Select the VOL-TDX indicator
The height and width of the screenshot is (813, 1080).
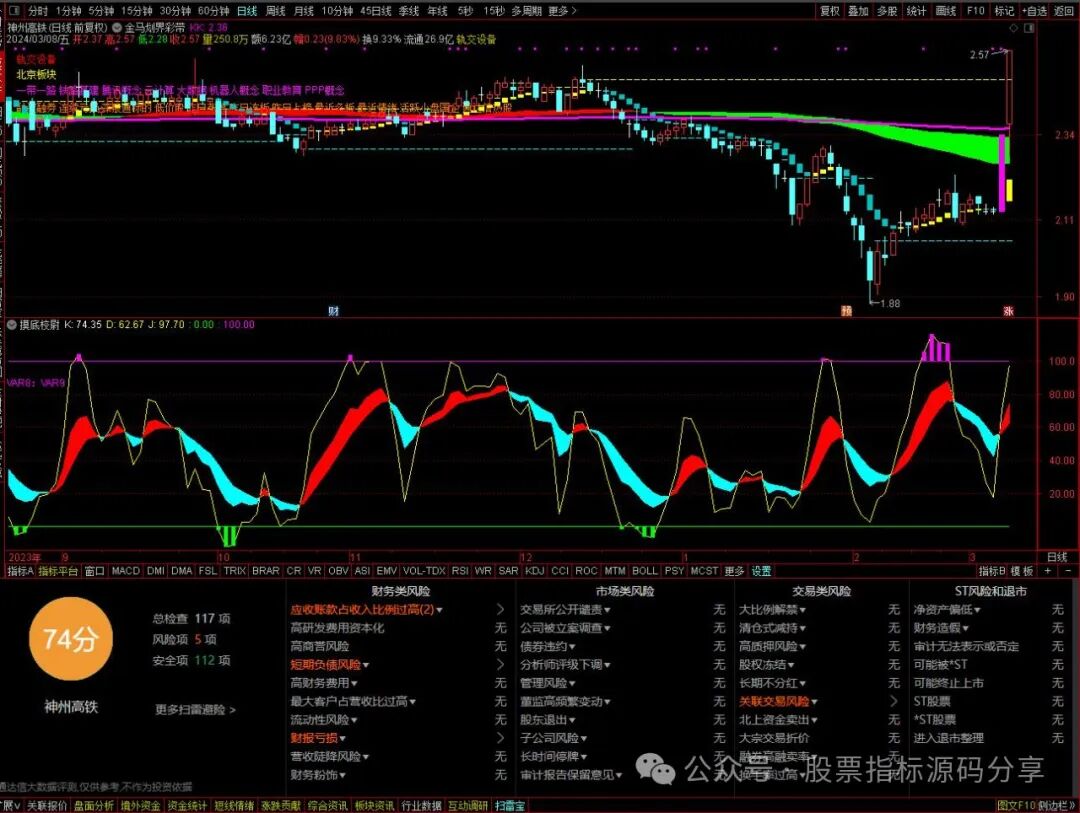pyautogui.click(x=424, y=571)
